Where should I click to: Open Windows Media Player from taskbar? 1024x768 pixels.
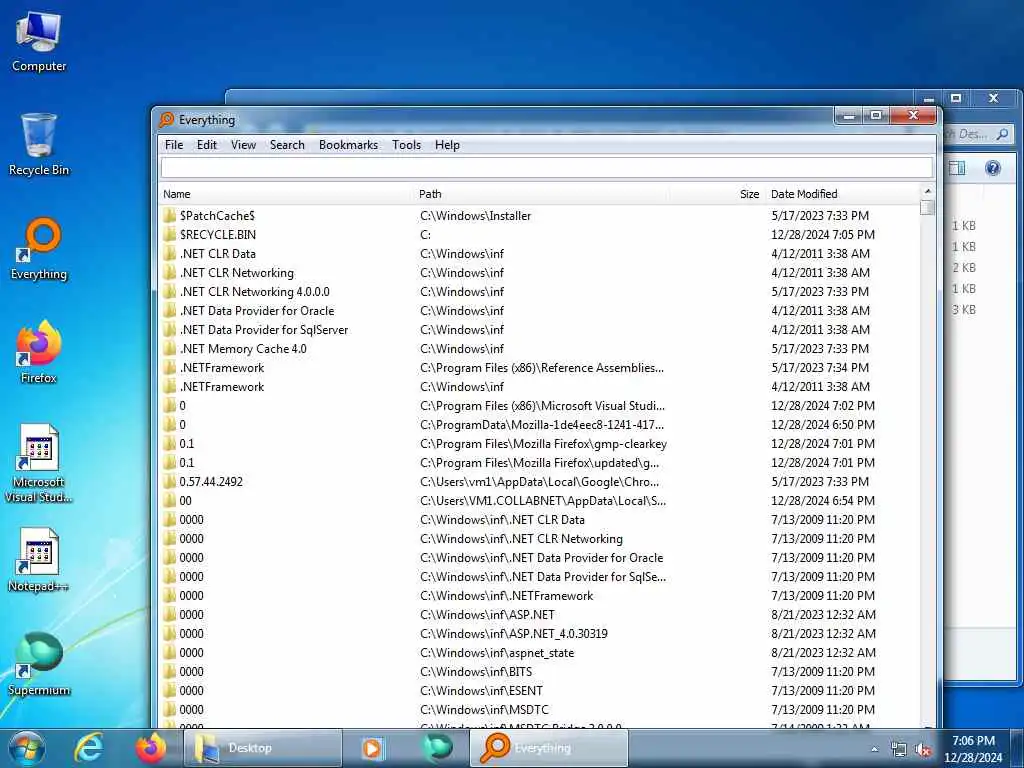pyautogui.click(x=372, y=748)
